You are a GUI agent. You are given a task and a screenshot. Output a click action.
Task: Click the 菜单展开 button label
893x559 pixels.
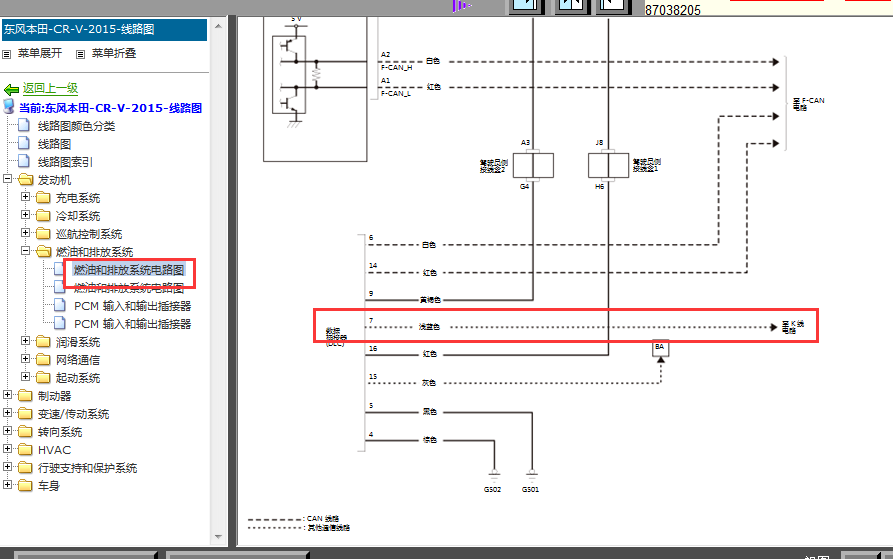pyautogui.click(x=40, y=53)
